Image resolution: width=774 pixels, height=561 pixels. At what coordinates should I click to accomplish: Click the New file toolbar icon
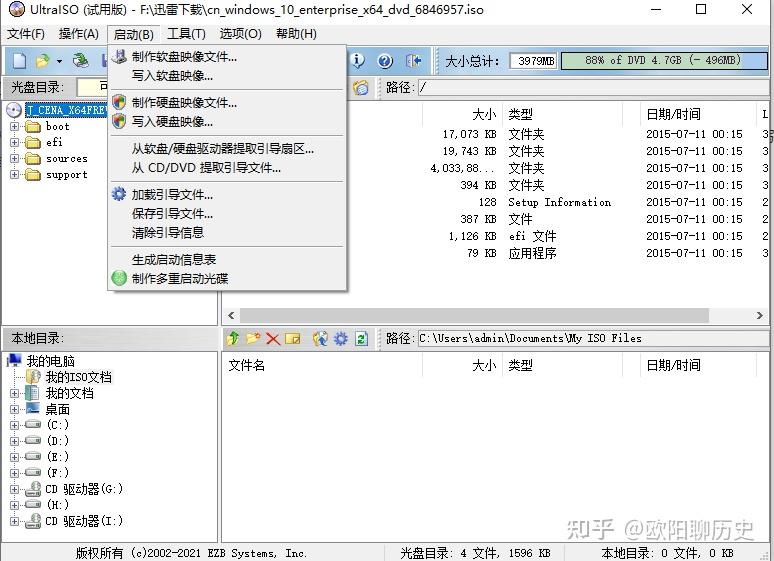click(x=19, y=61)
